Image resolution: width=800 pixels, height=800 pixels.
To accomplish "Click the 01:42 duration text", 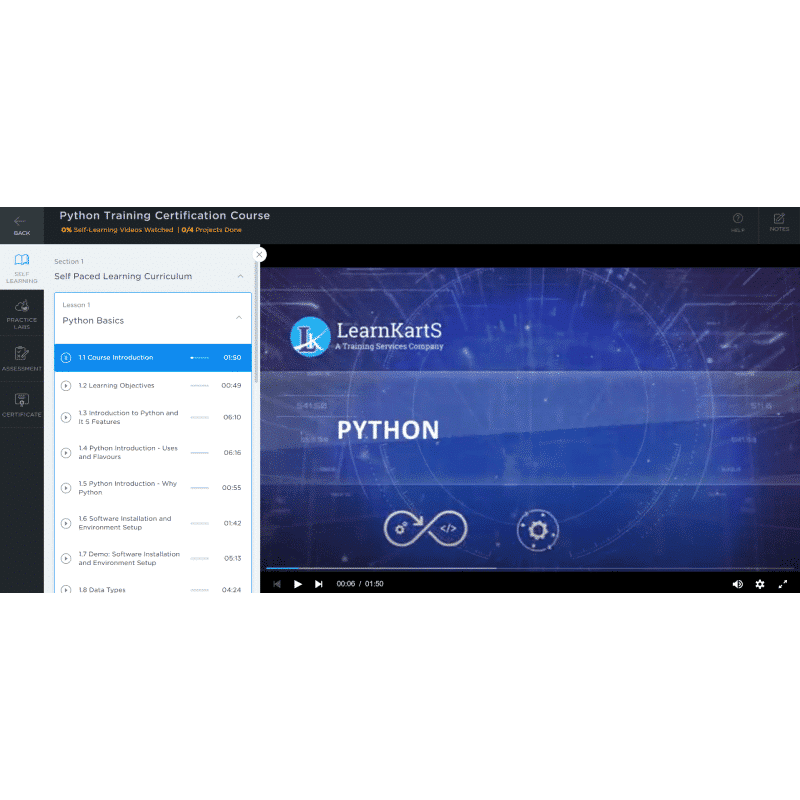I will pyautogui.click(x=232, y=523).
